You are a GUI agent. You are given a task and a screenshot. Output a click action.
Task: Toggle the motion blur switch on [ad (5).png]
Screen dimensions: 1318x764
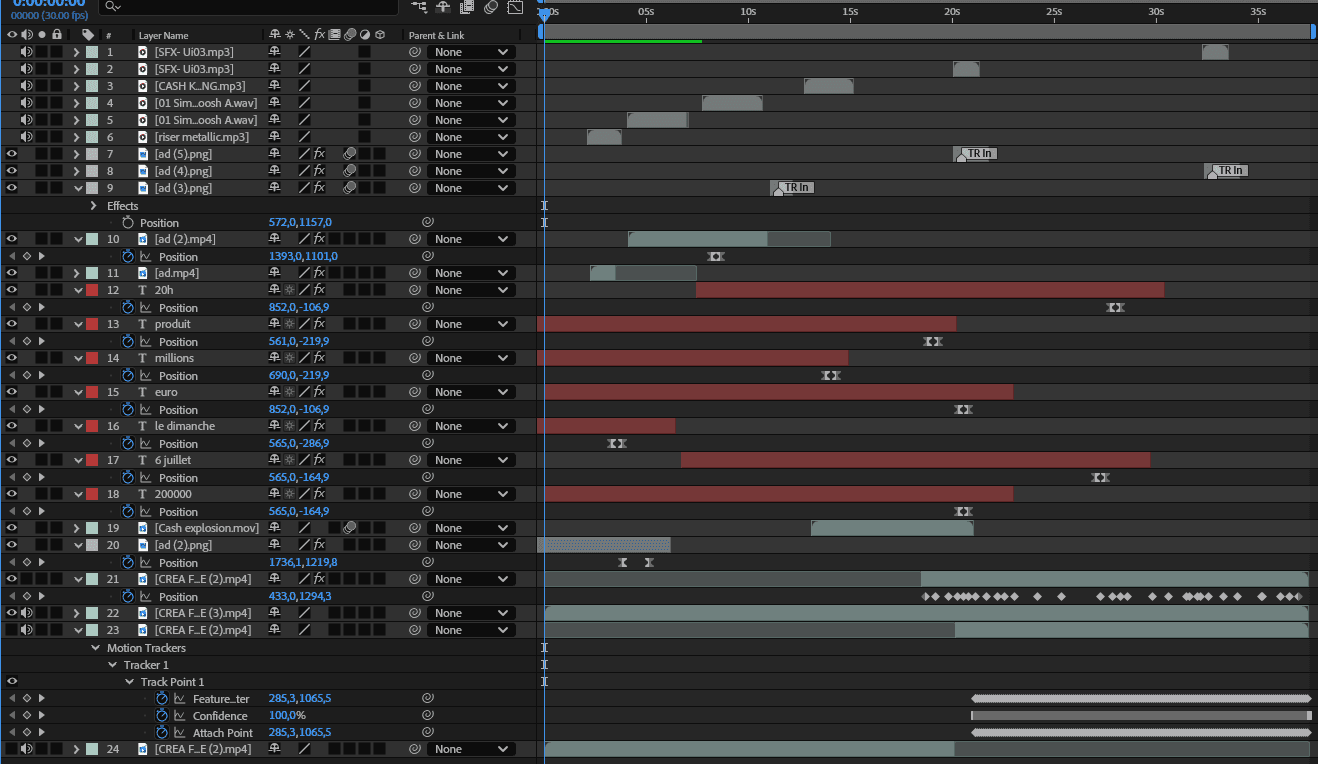tap(349, 154)
